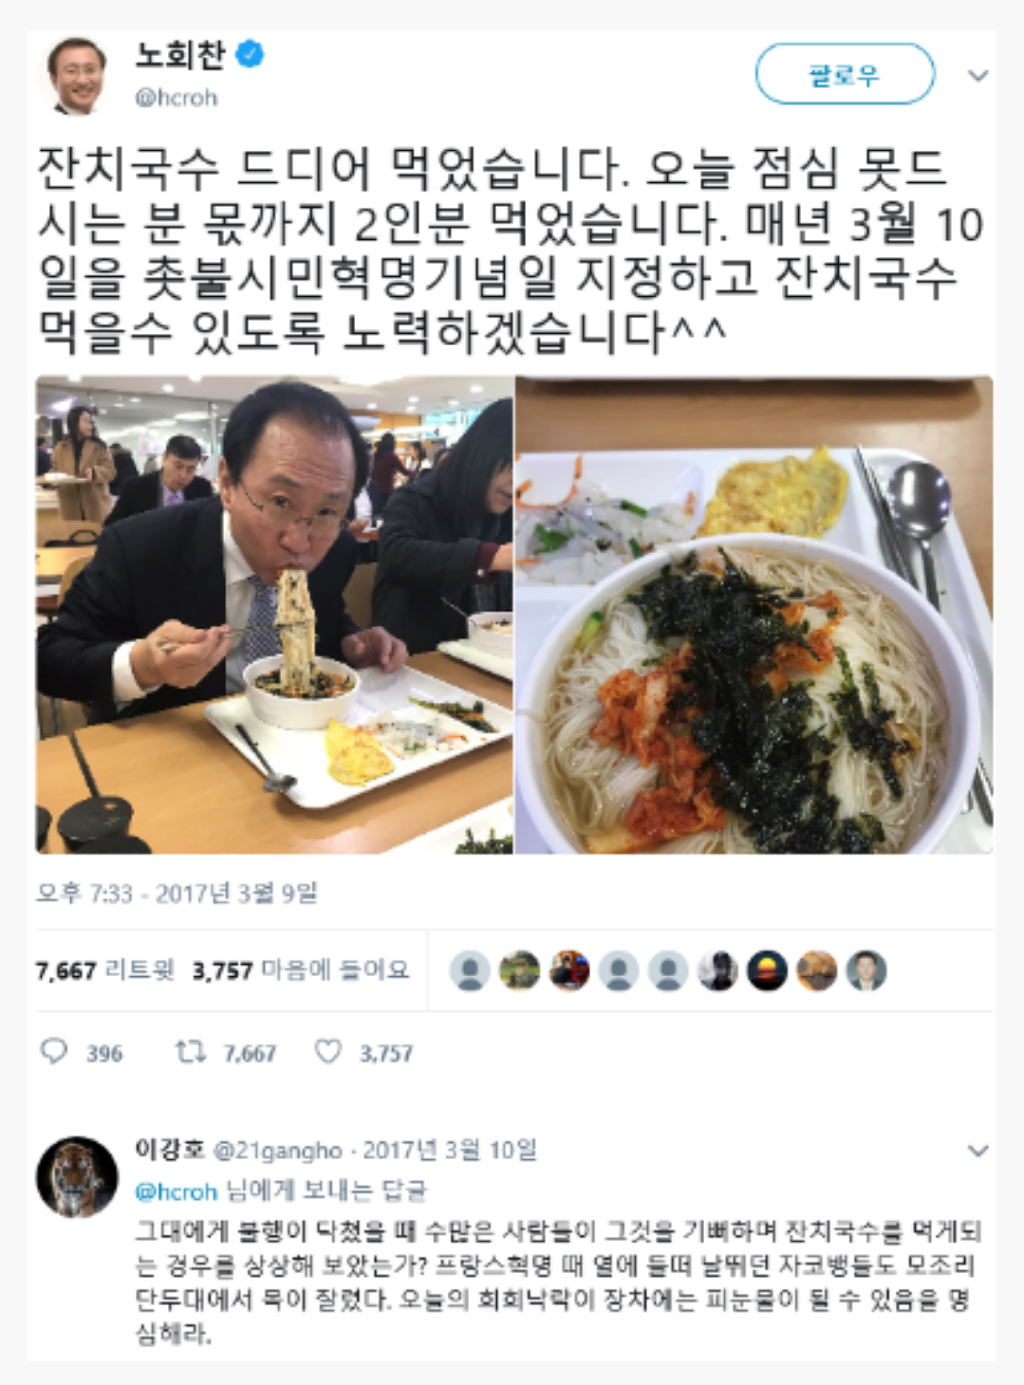Click the heart like icon

(328, 1051)
